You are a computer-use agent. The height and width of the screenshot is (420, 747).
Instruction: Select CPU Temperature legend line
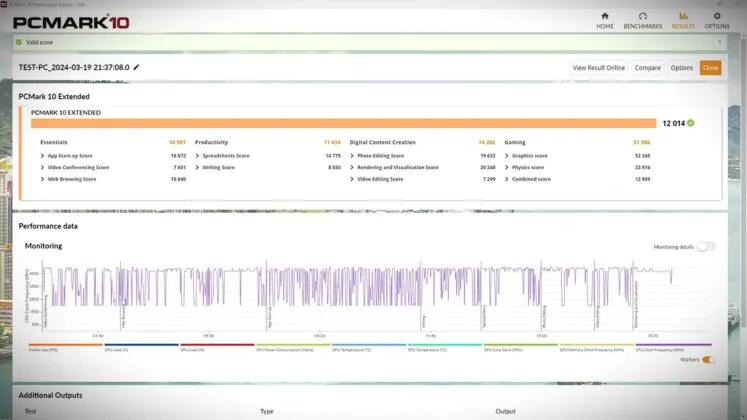tap(444, 345)
